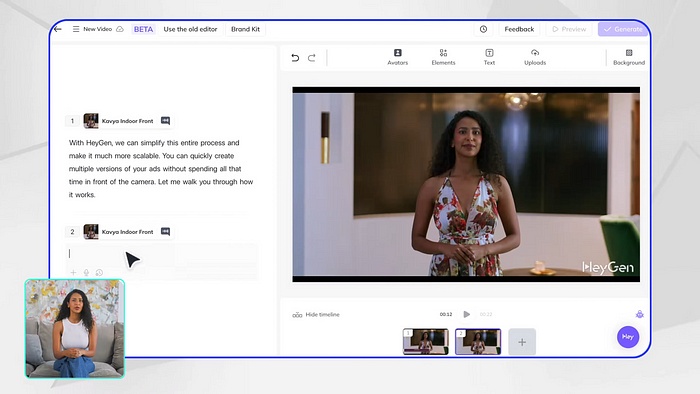Click the voice icon in scene 1
The width and height of the screenshot is (700, 394).
(166, 120)
